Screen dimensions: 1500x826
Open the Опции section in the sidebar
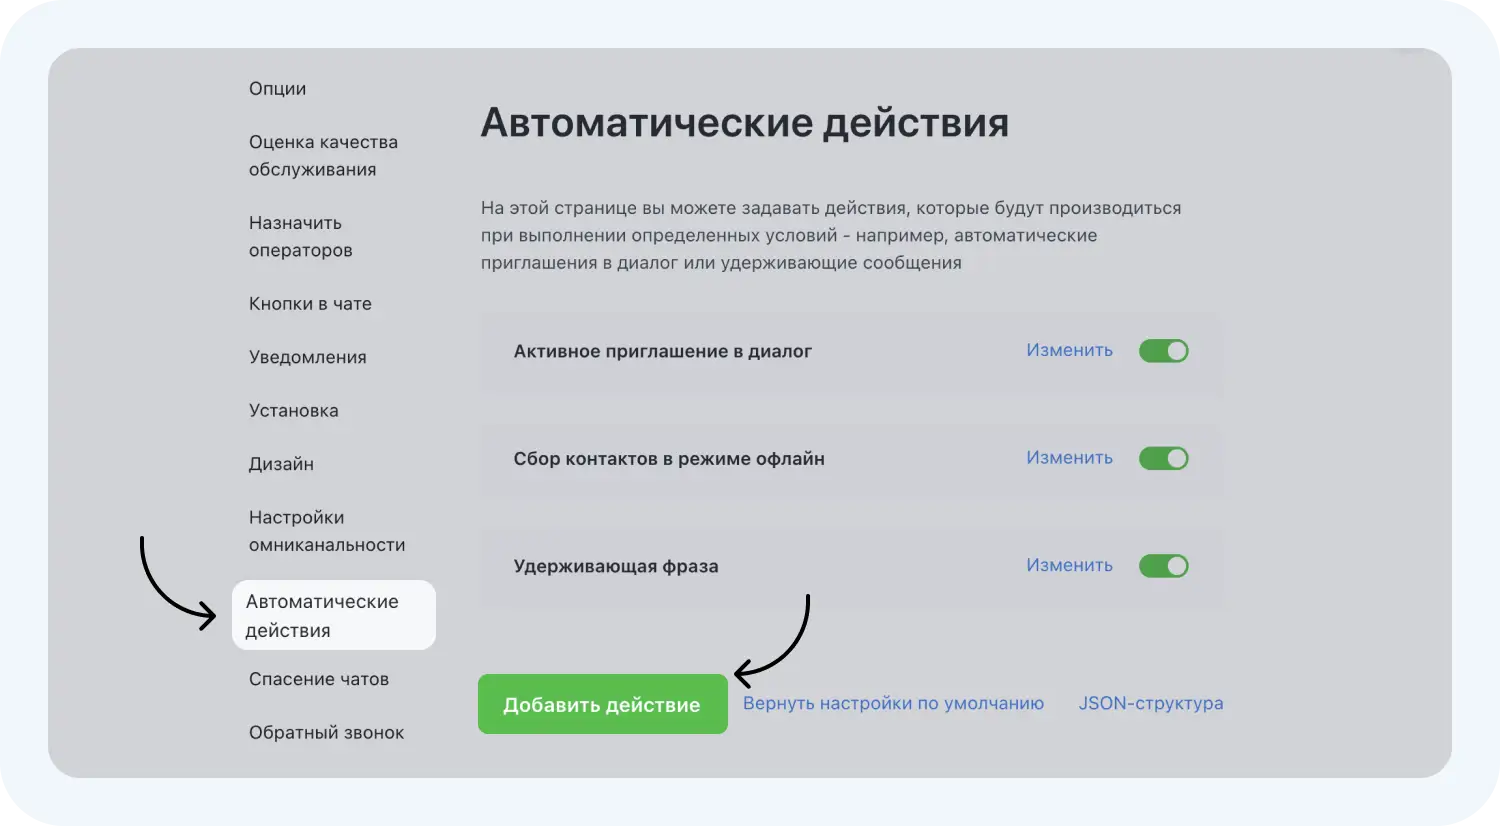pyautogui.click(x=277, y=88)
